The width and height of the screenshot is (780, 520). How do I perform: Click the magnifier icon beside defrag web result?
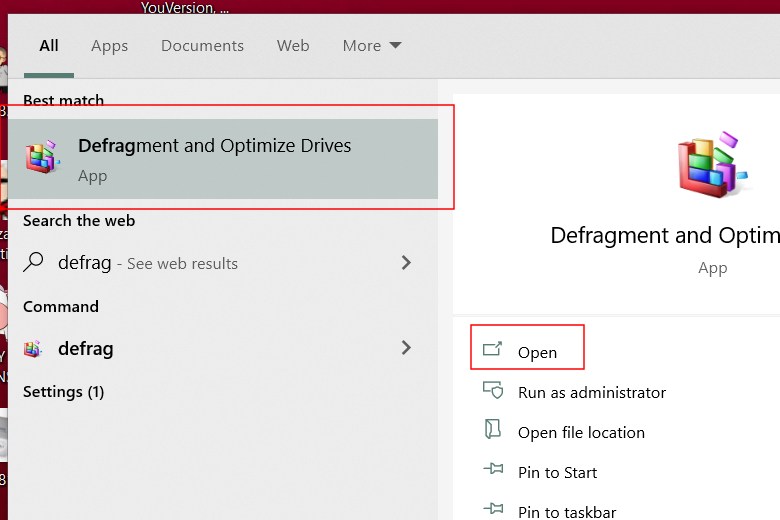click(x=34, y=262)
